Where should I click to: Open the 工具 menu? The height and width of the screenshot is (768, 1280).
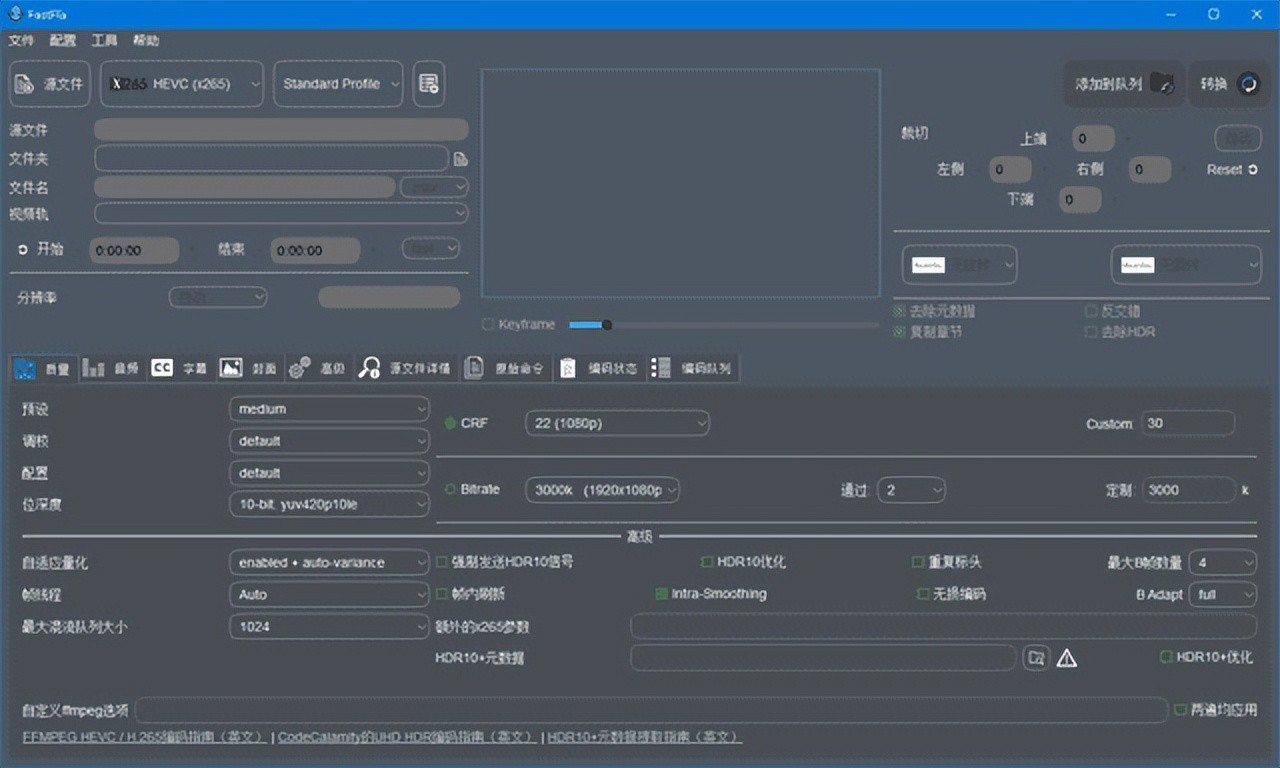click(104, 40)
